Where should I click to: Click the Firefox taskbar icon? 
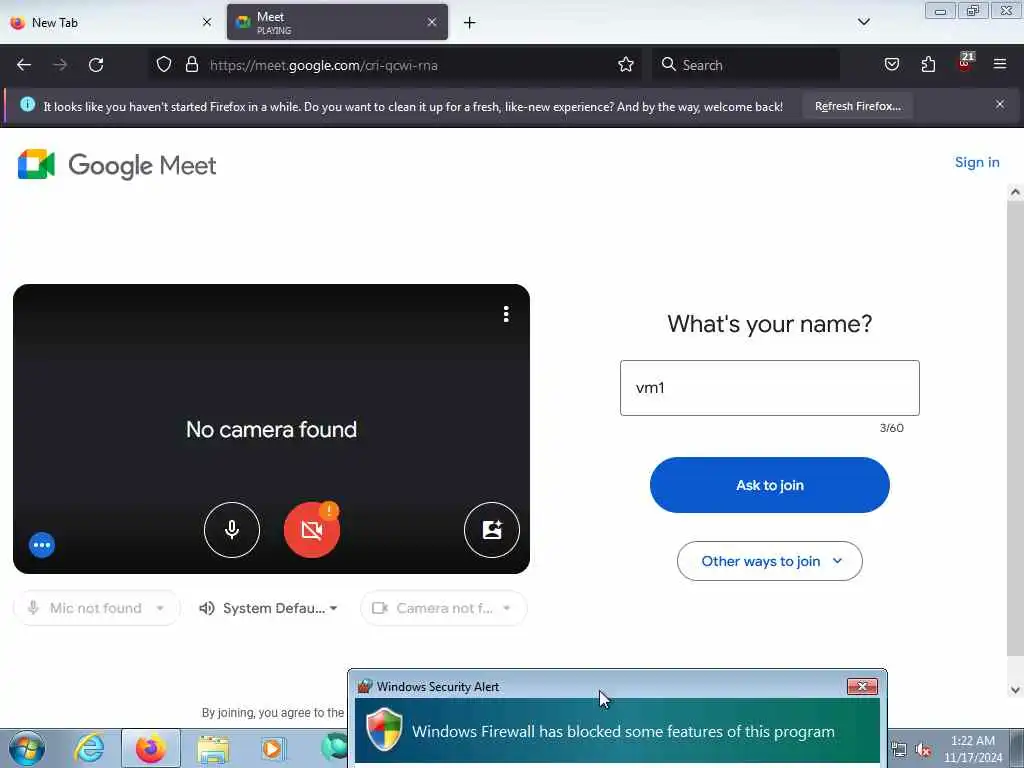click(150, 748)
